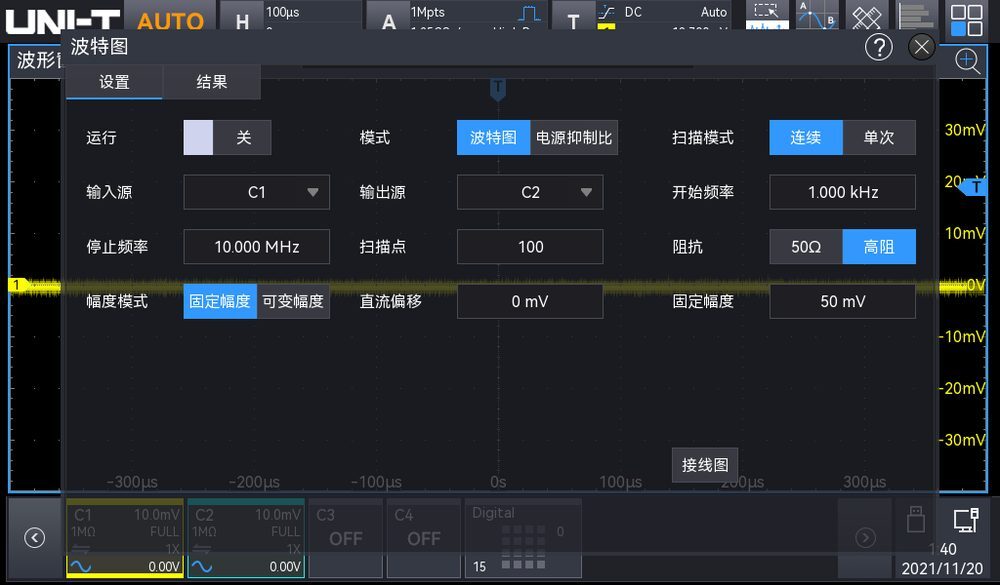Open the 接线图 wiring diagram
This screenshot has height=585, width=1000.
pos(705,465)
